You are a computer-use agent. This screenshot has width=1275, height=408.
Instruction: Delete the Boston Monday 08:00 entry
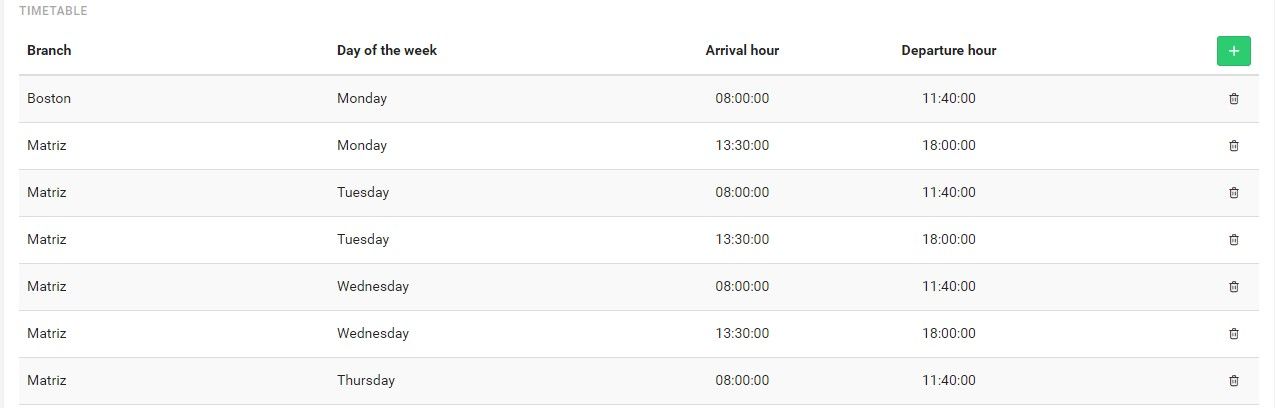point(1233,98)
